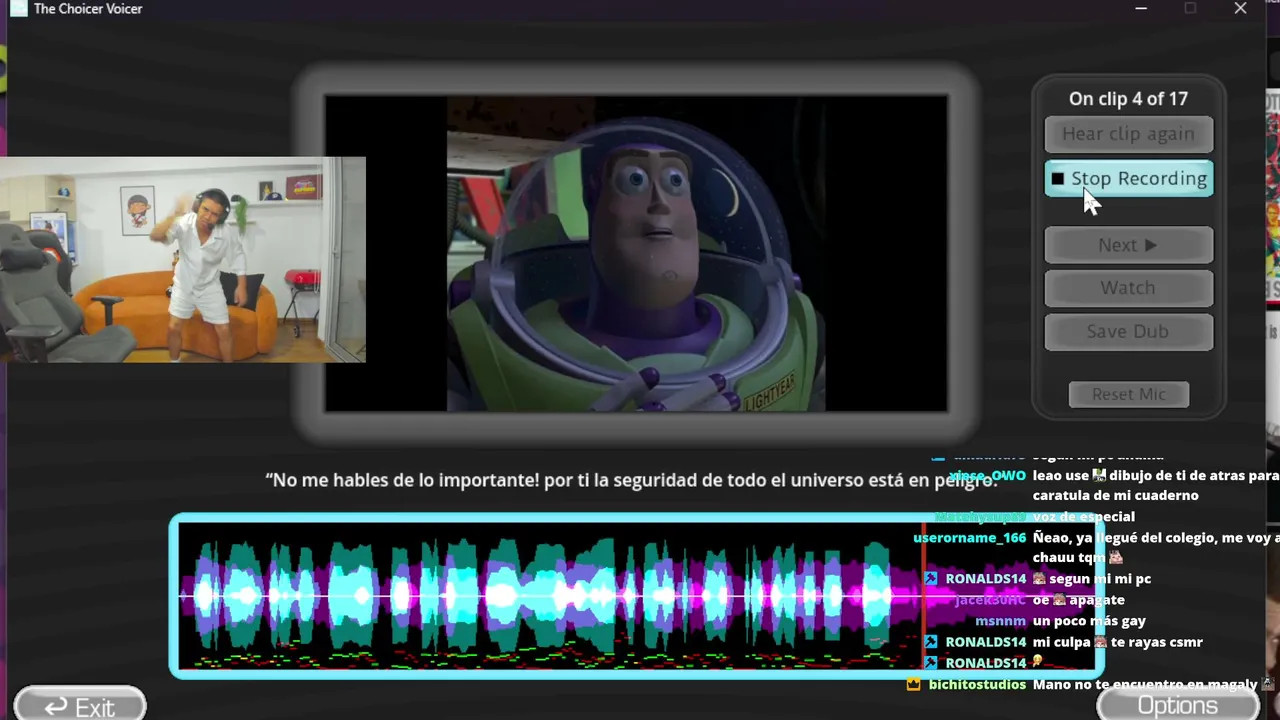Open the Options menu
Image resolution: width=1280 pixels, height=720 pixels.
point(1177,705)
